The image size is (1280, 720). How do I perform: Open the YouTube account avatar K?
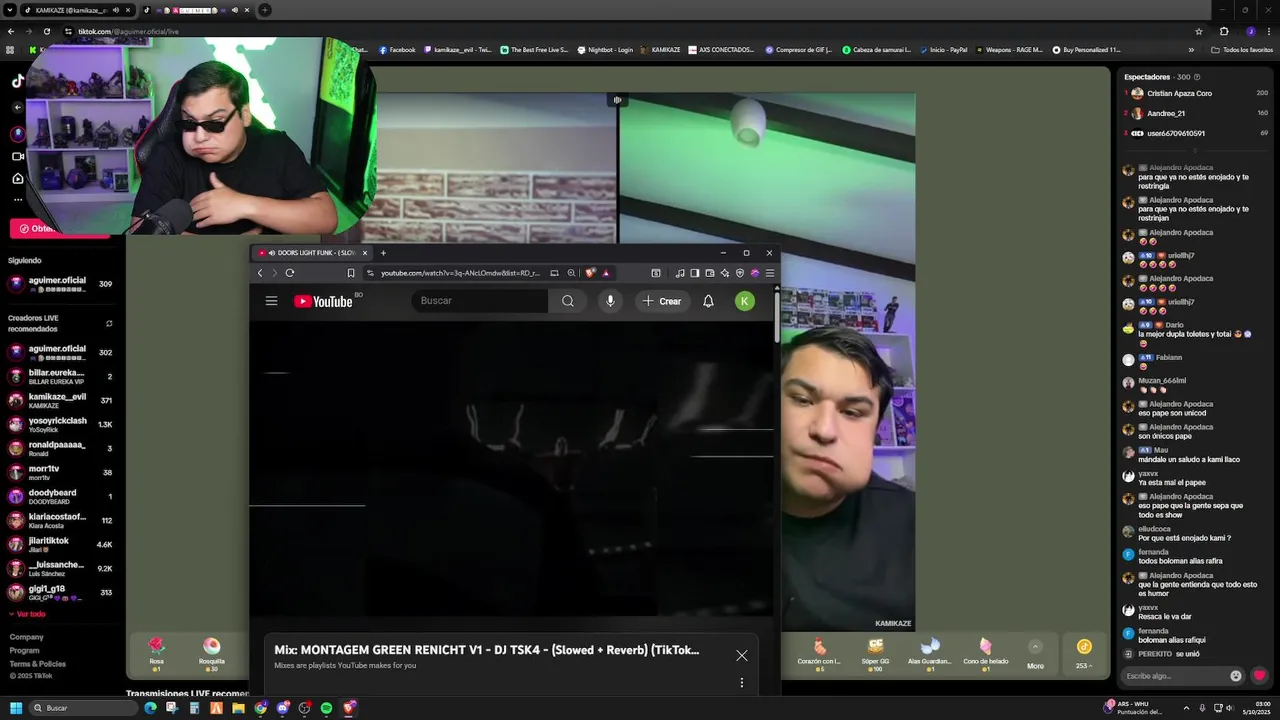click(x=744, y=301)
